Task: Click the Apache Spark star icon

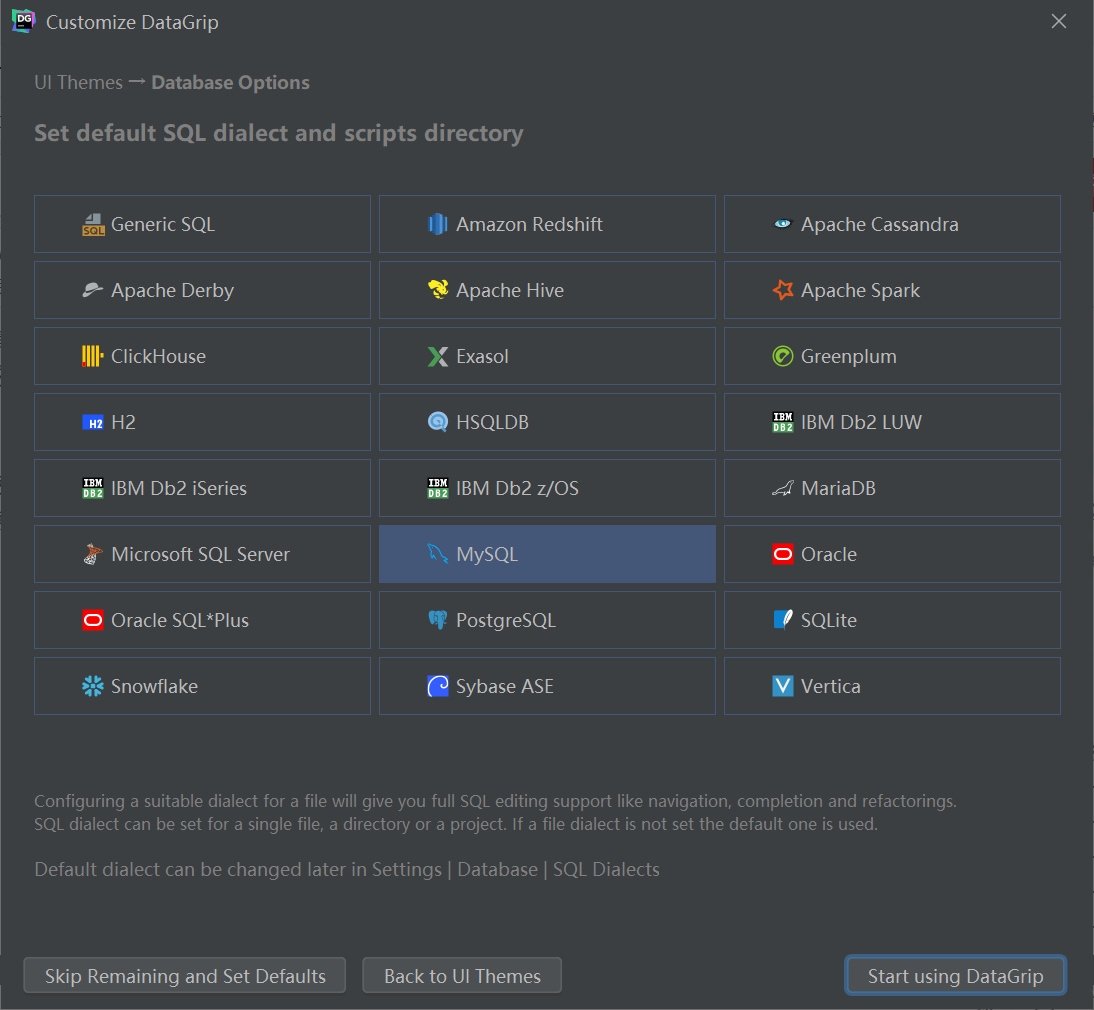Action: 783,290
